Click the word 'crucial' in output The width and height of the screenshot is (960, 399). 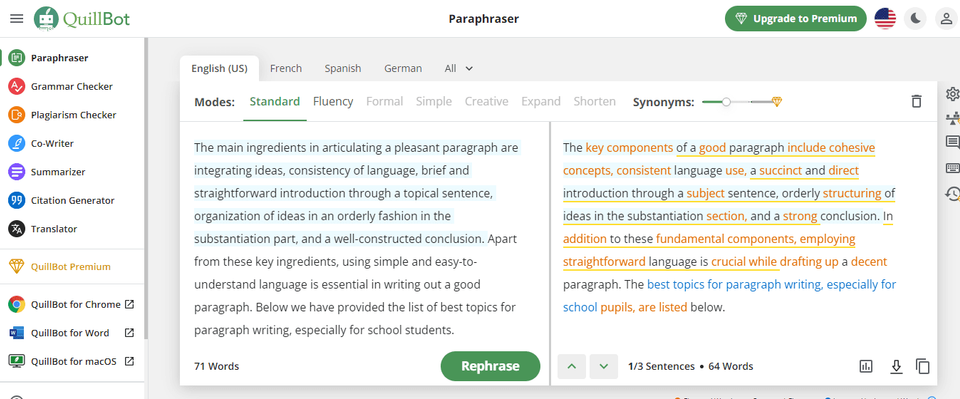click(x=728, y=262)
